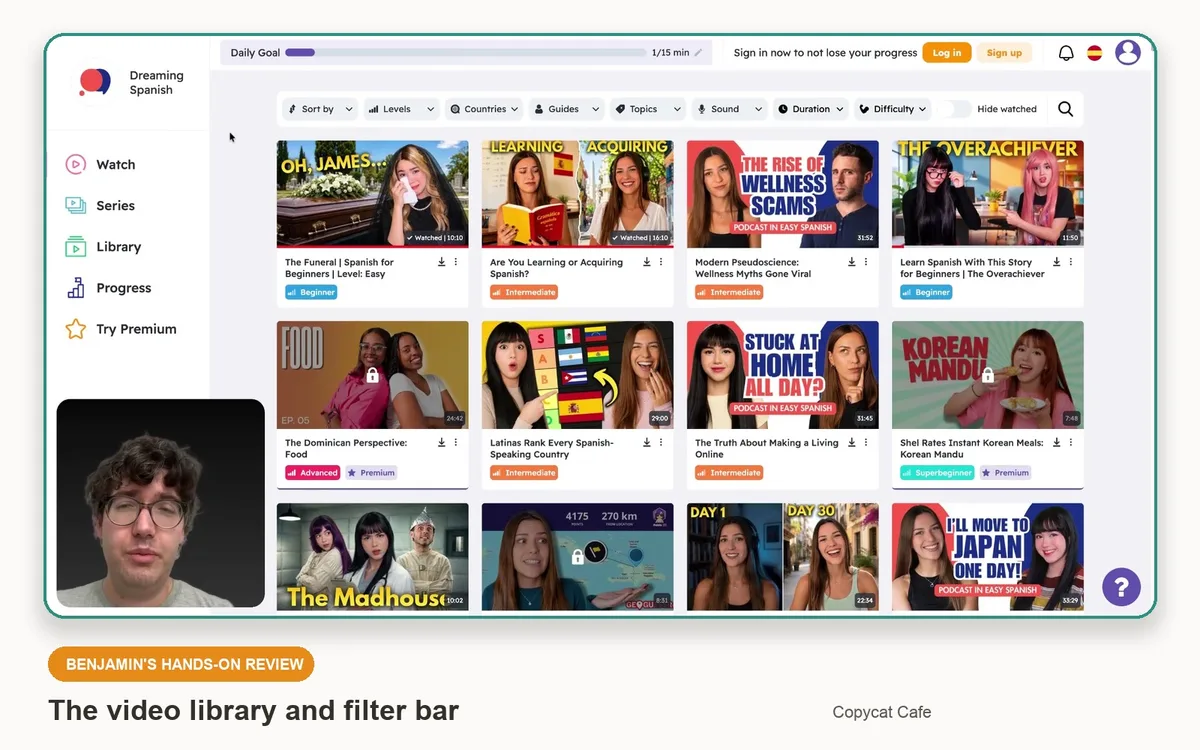The width and height of the screenshot is (1200, 750).
Task: Expand the Difficulty filter dropdown
Action: [892, 109]
